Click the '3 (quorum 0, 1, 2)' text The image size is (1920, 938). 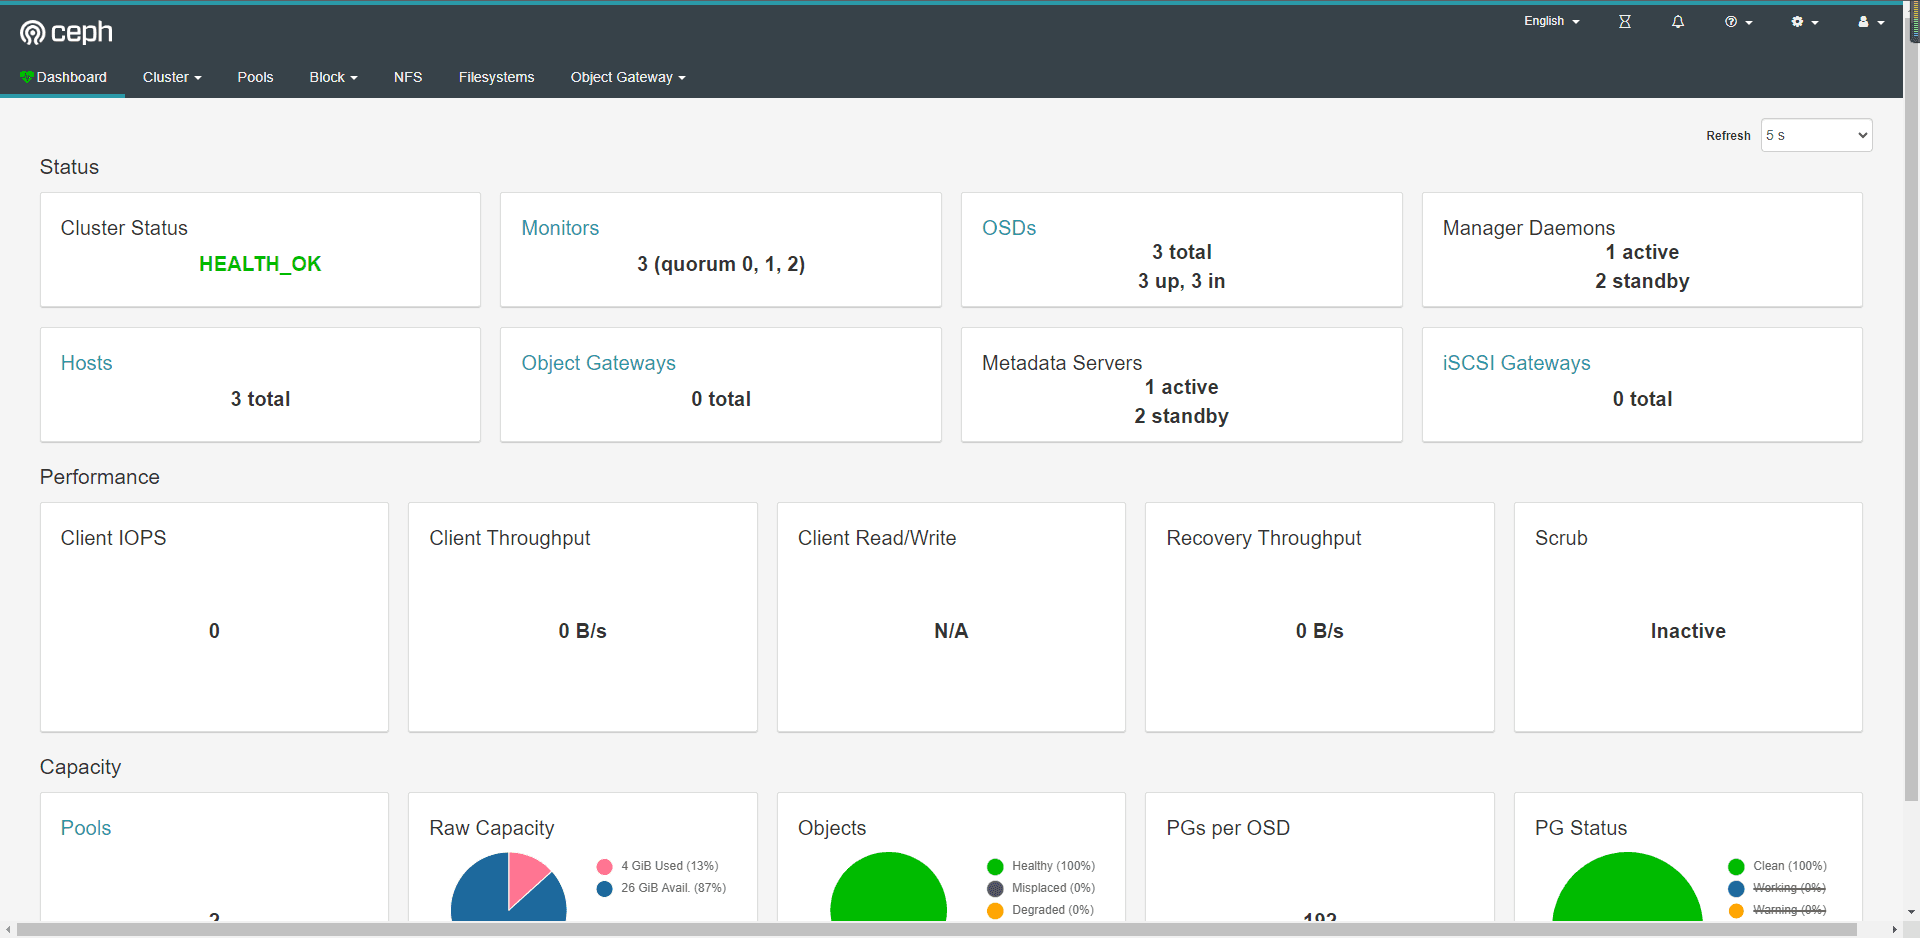pyautogui.click(x=721, y=264)
